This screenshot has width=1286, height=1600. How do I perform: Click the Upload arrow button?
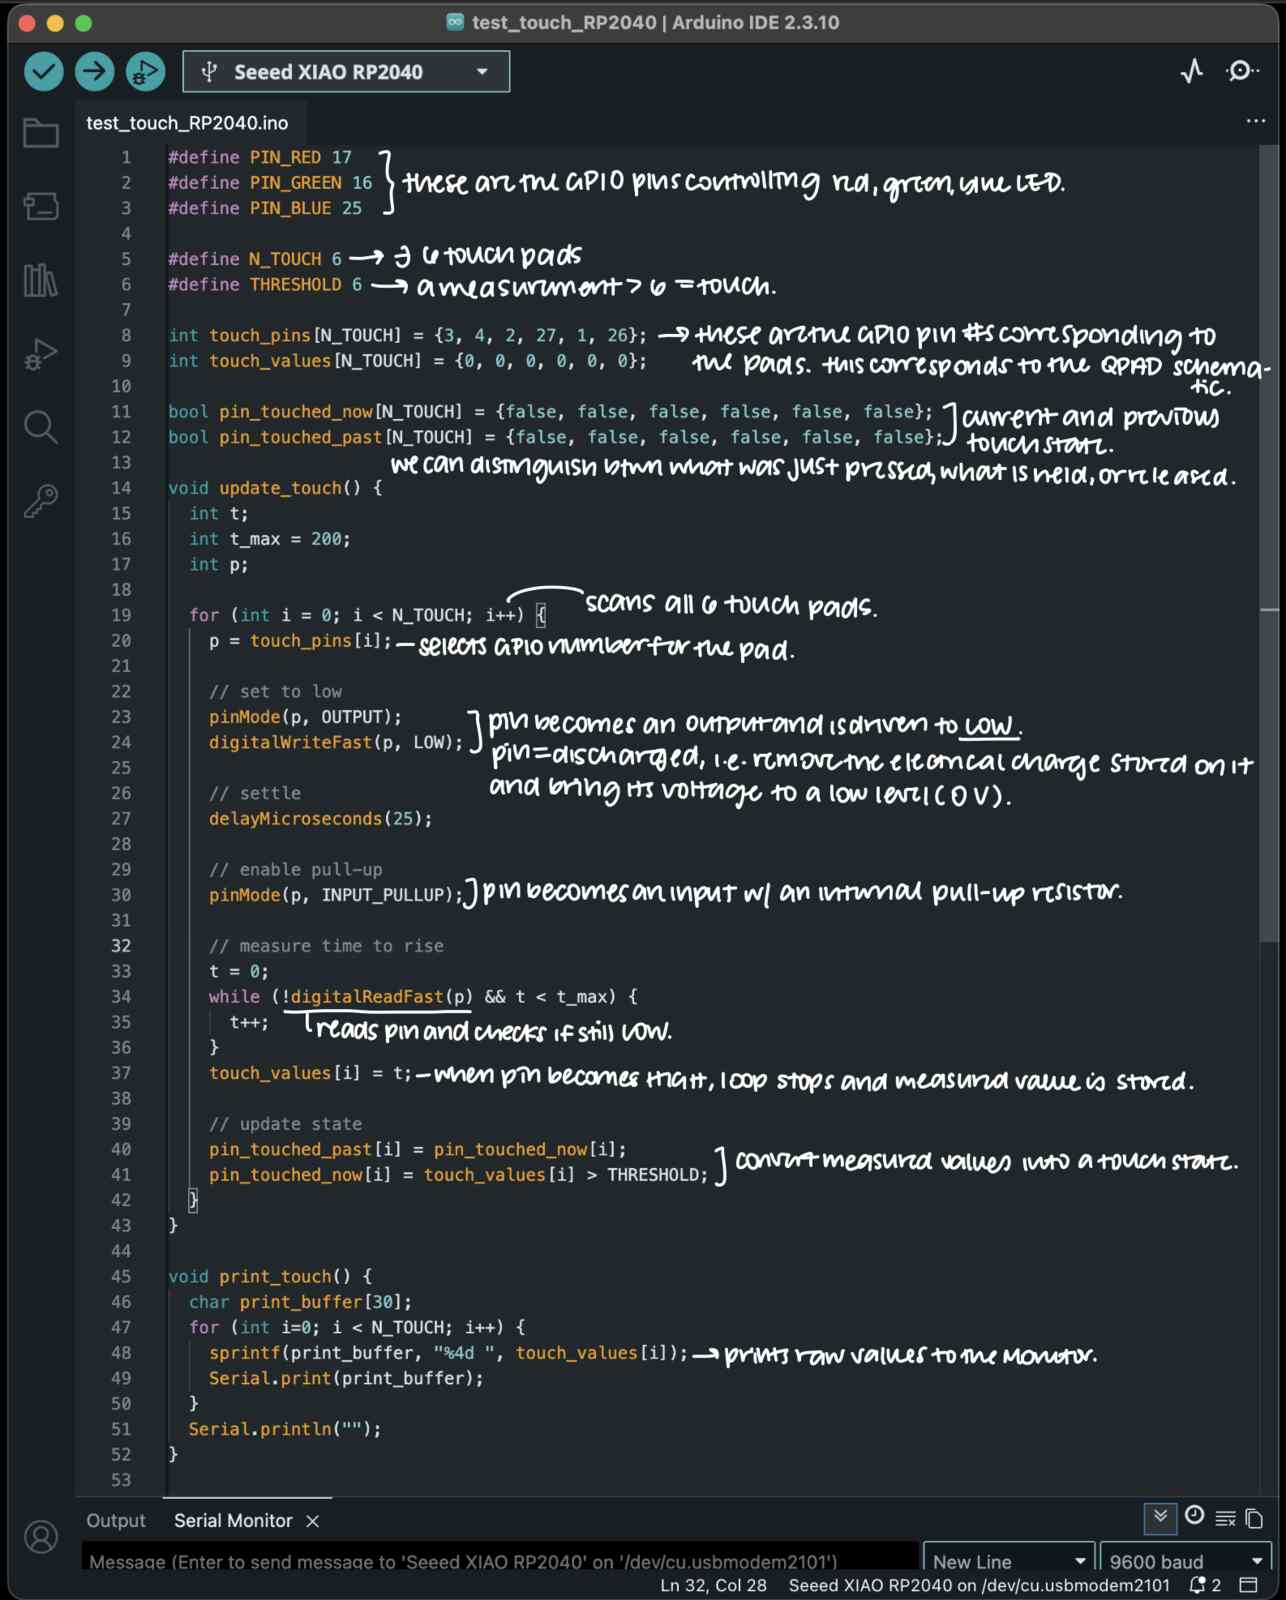coord(95,72)
